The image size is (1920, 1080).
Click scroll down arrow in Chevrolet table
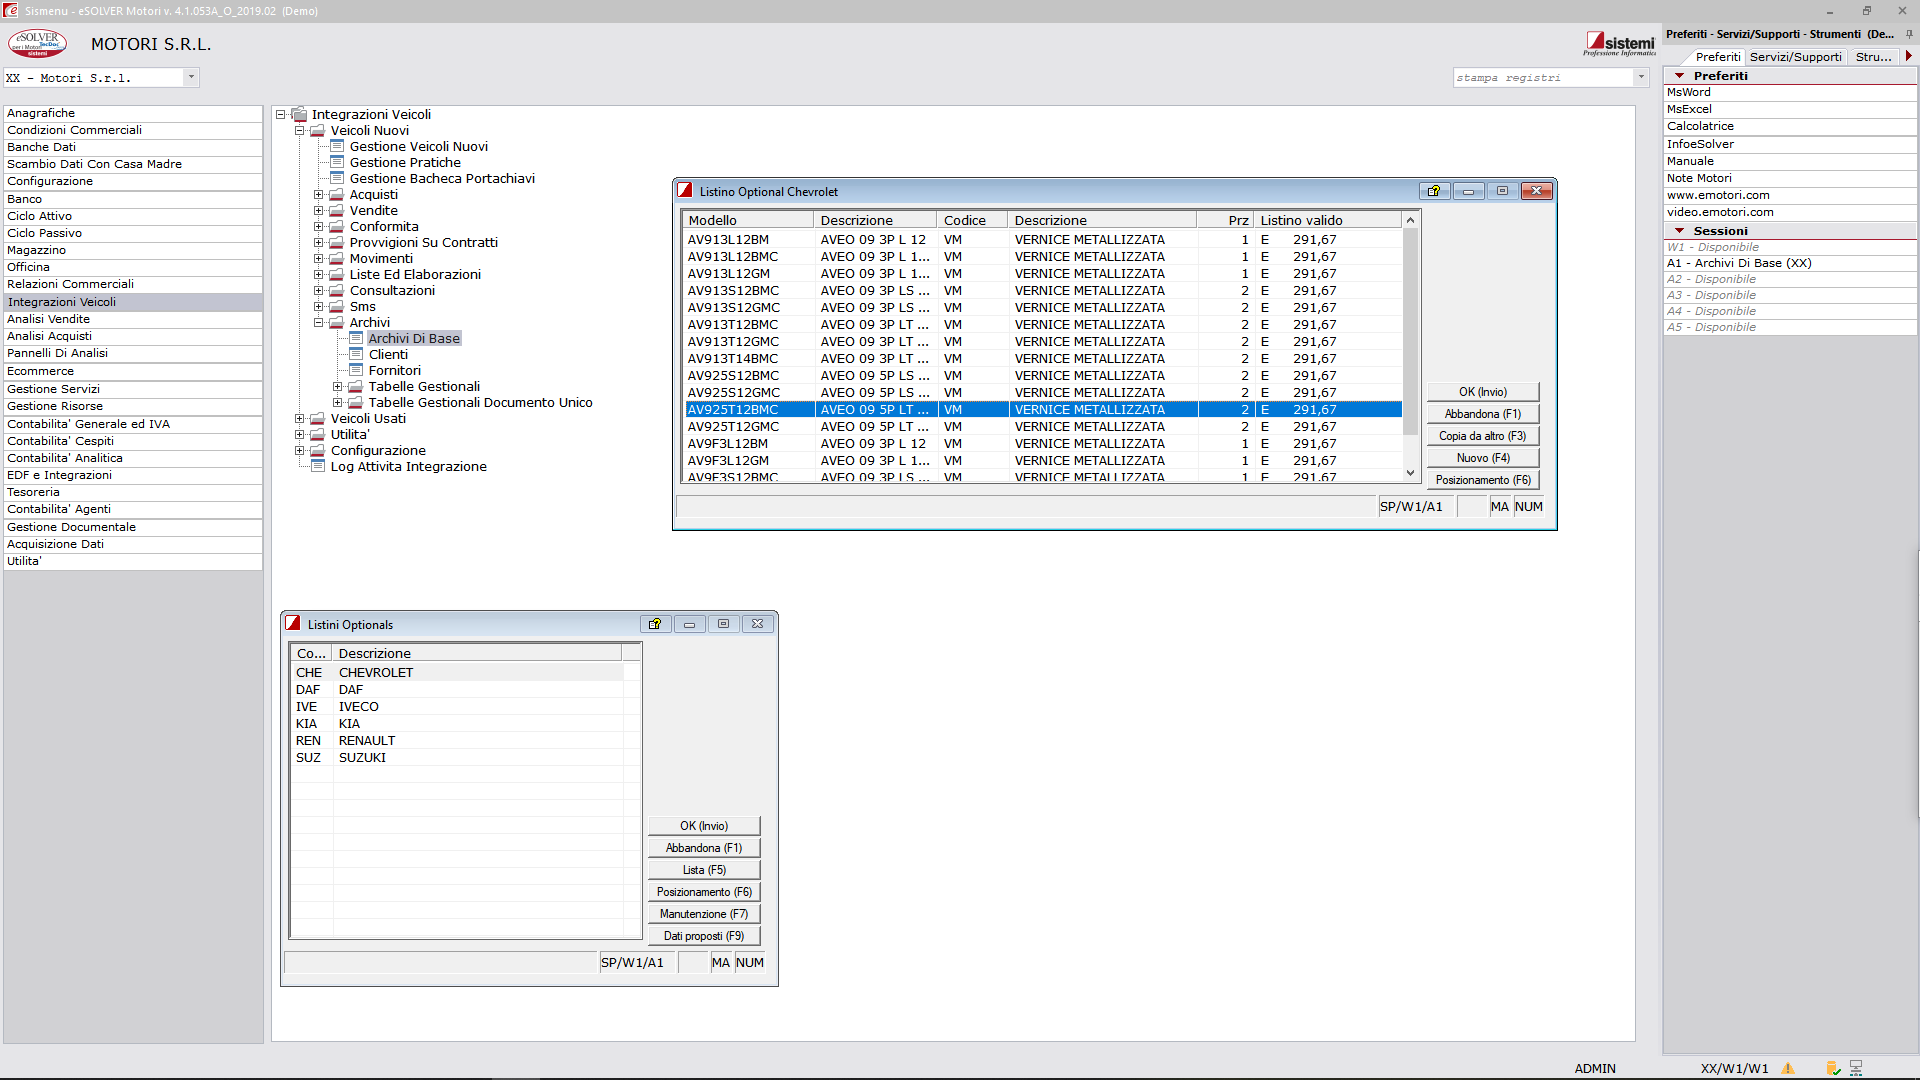point(1410,473)
